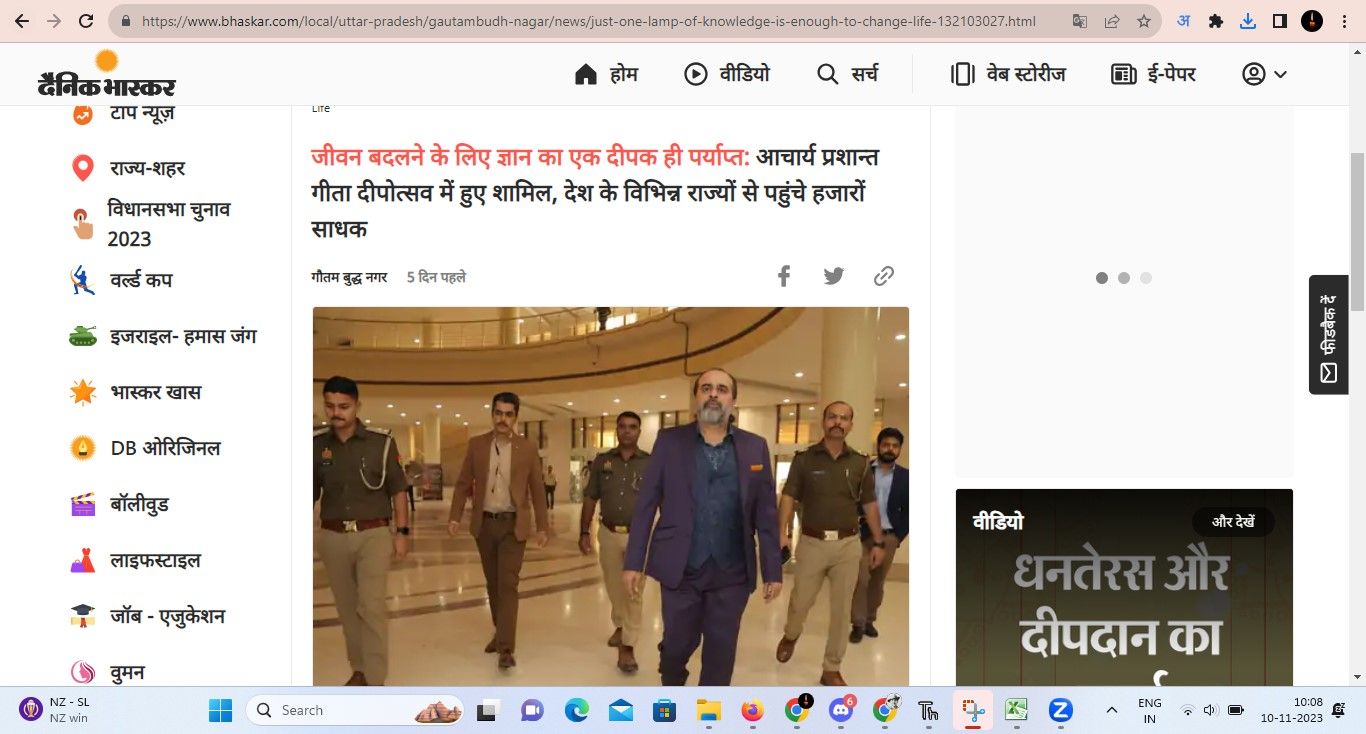Open ई-पेपर in top navigation
This screenshot has height=734, width=1366.
tap(1153, 74)
